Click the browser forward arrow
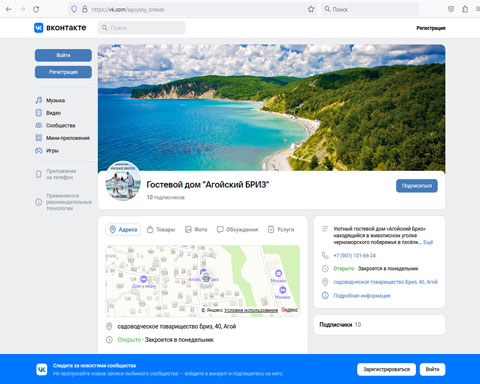The height and width of the screenshot is (384, 480). click(x=22, y=9)
